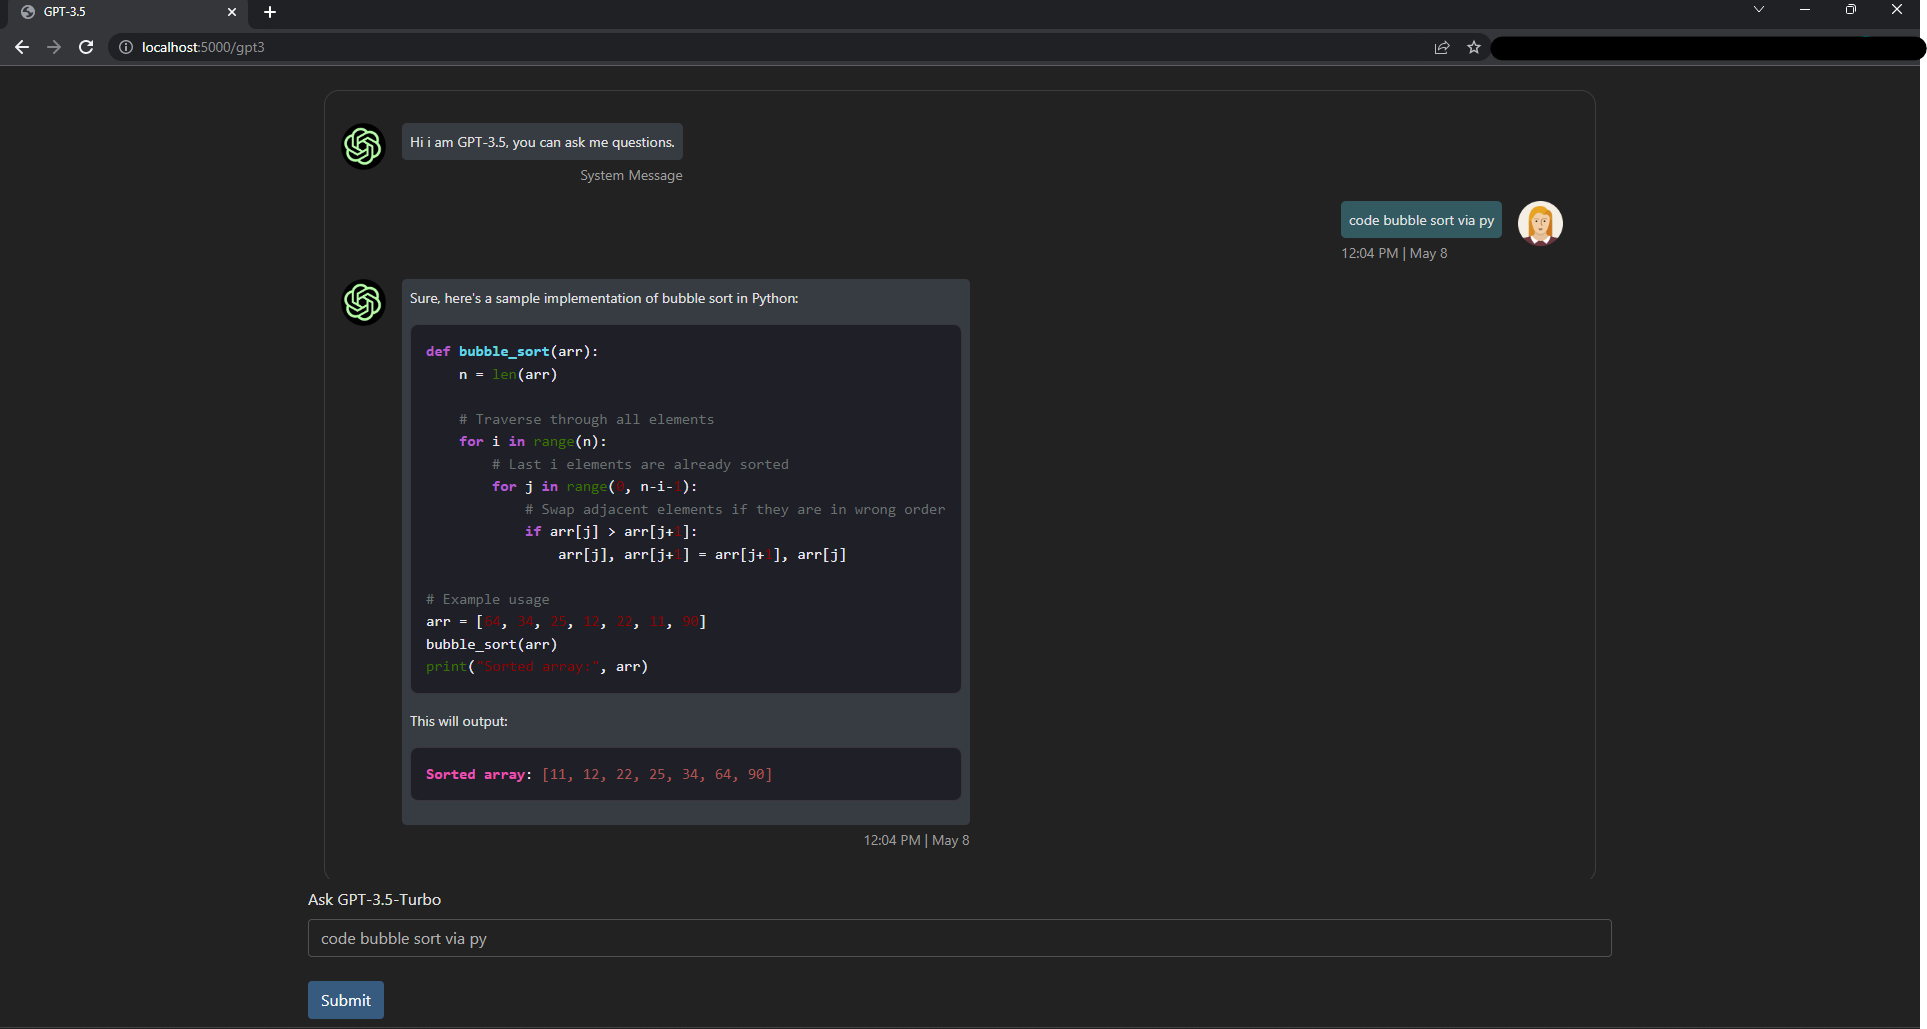The width and height of the screenshot is (1927, 1029).
Task: Open the tab search chevron
Action: tap(1759, 10)
